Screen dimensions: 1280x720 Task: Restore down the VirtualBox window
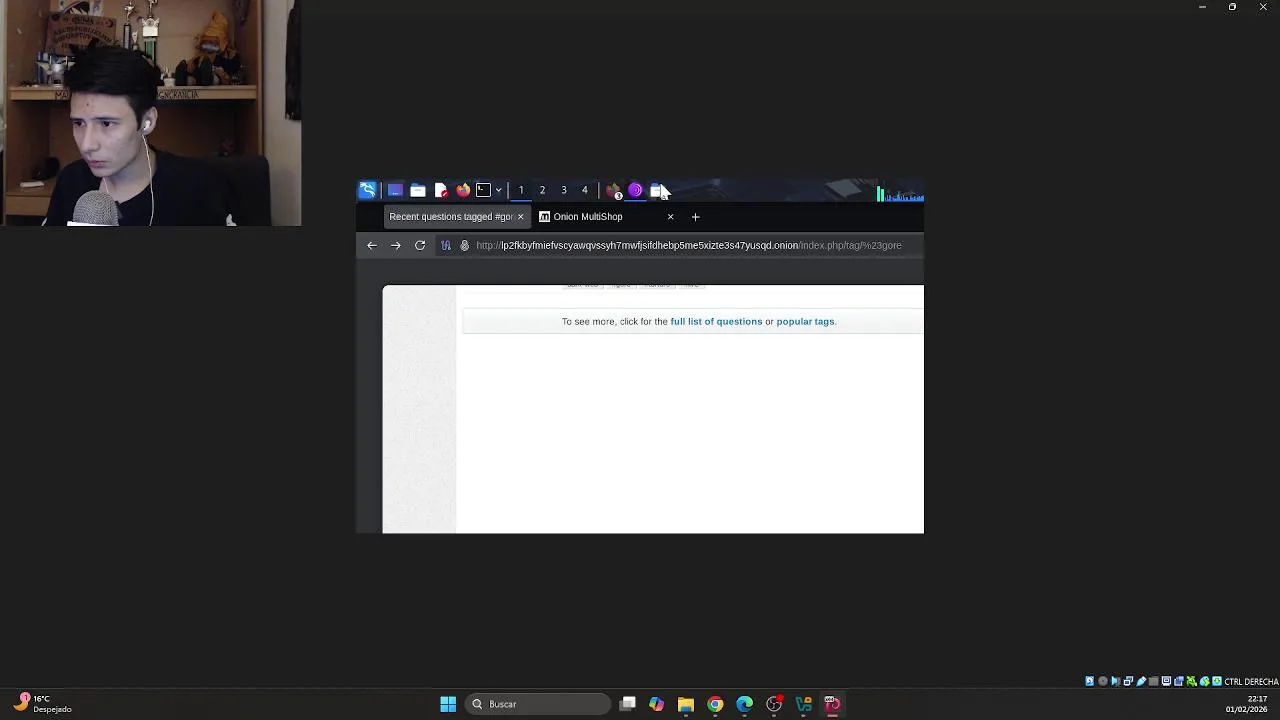(1232, 7)
